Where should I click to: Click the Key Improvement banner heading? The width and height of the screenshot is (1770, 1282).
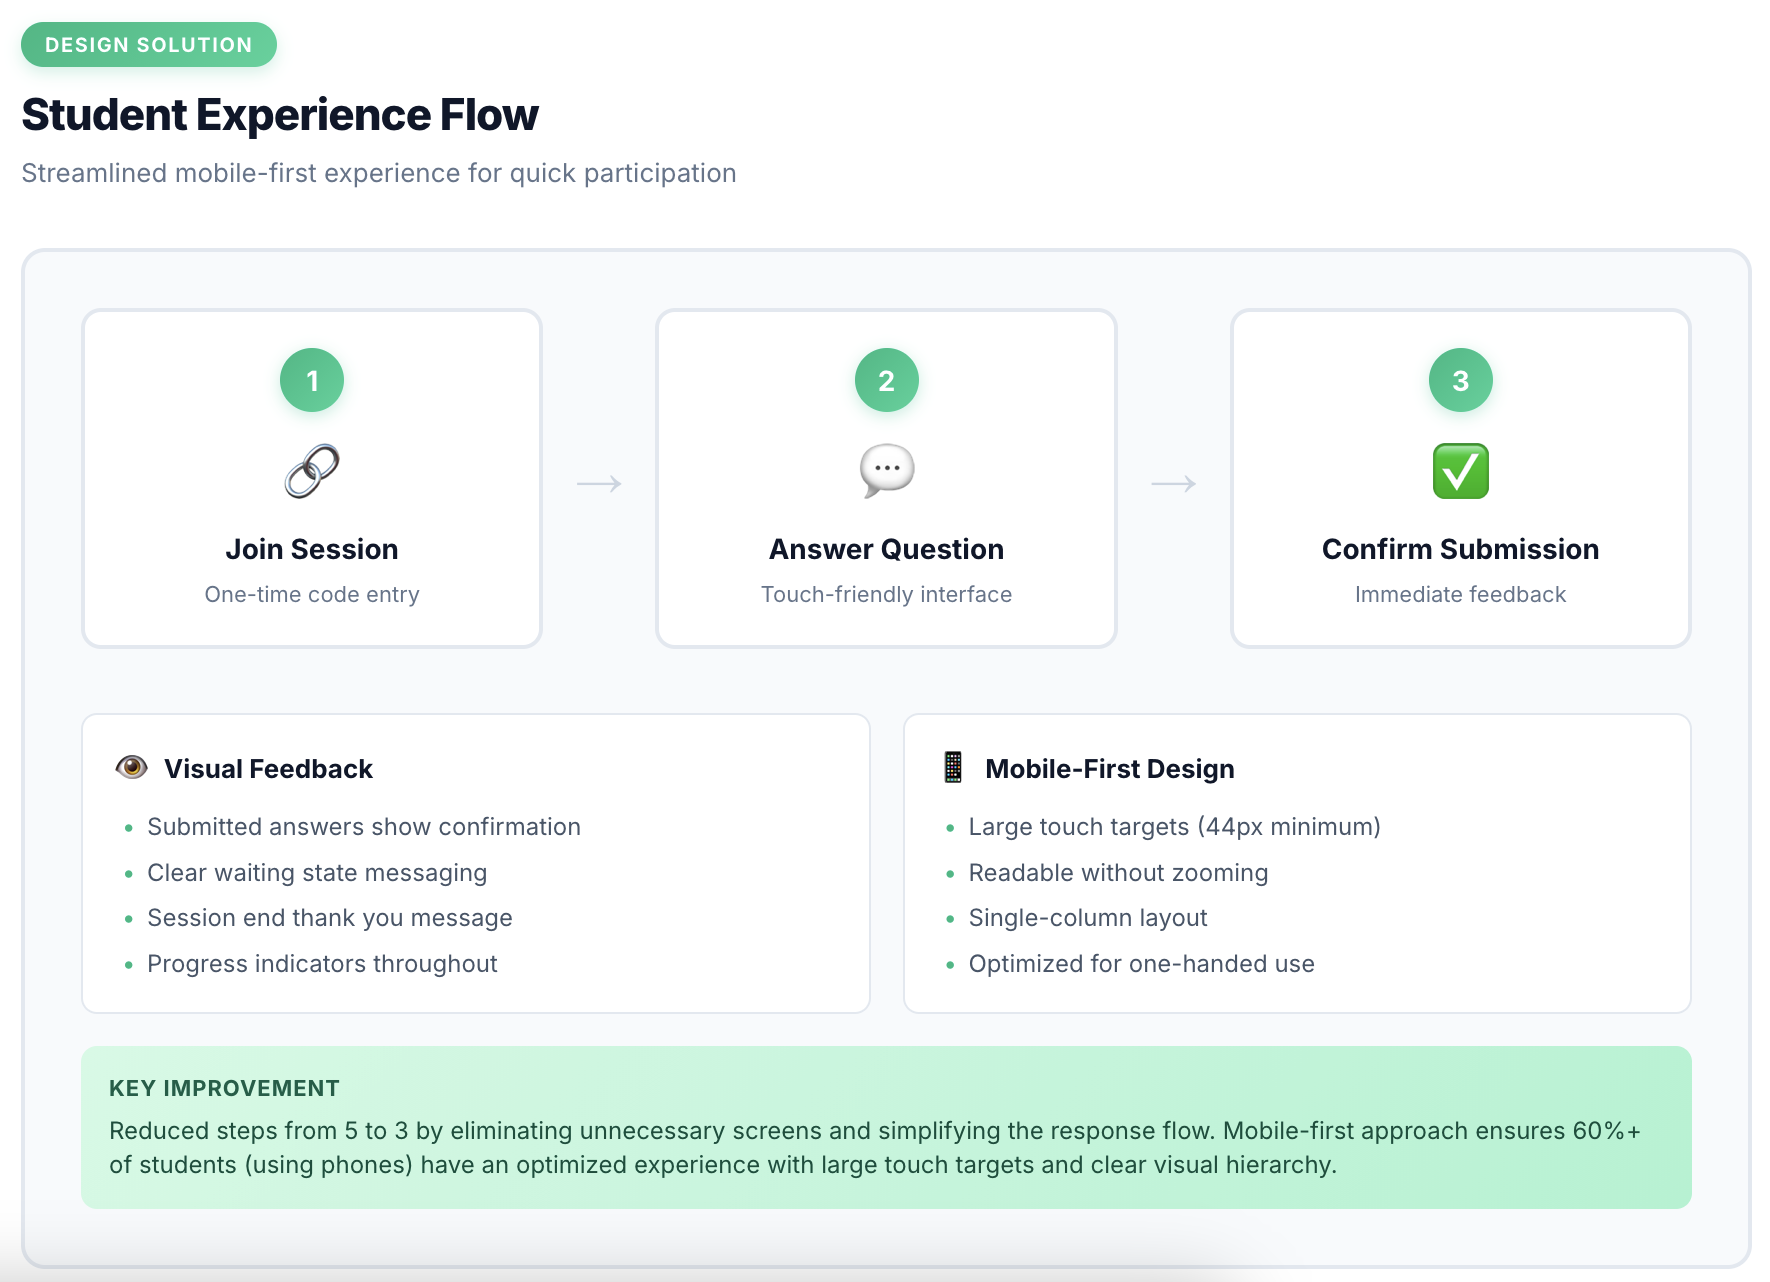point(224,1088)
